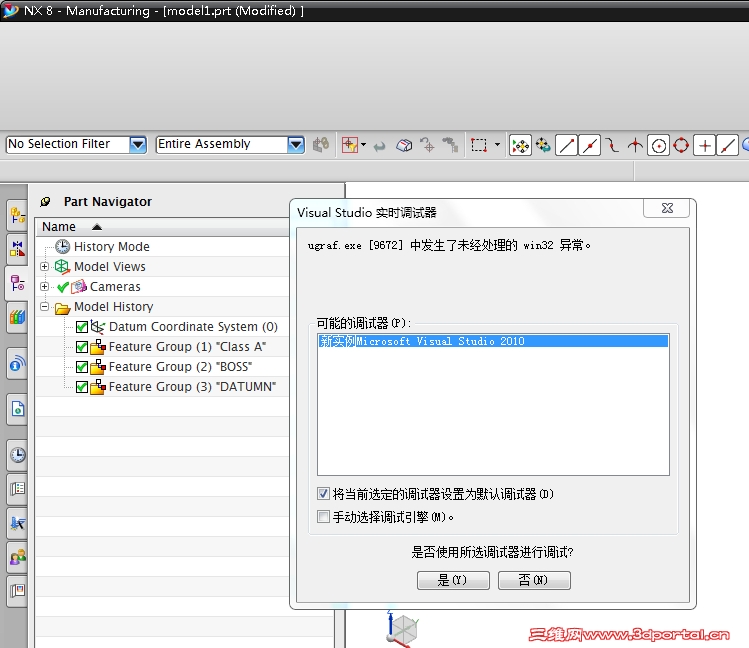Click the Deselect All cube icon

tap(404, 145)
